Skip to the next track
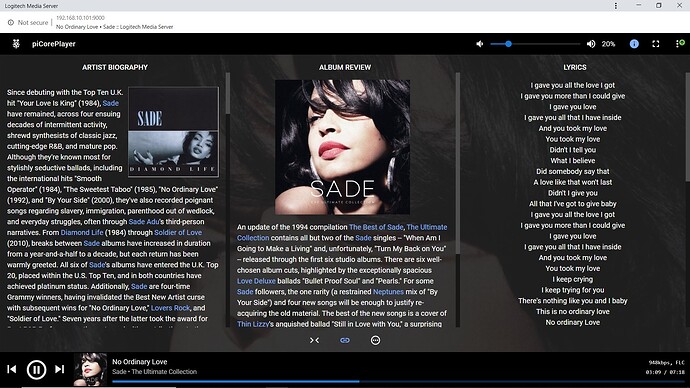Viewport: 690px width, 388px height. pos(59,369)
